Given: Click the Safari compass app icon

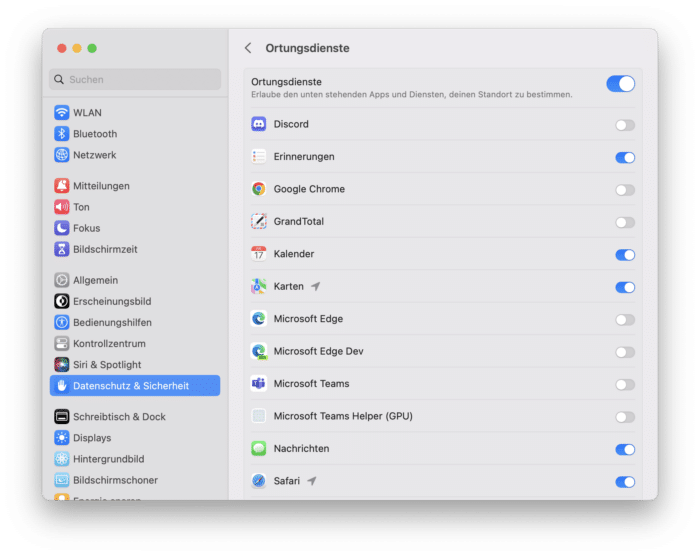Looking at the screenshot, I should pos(258,481).
